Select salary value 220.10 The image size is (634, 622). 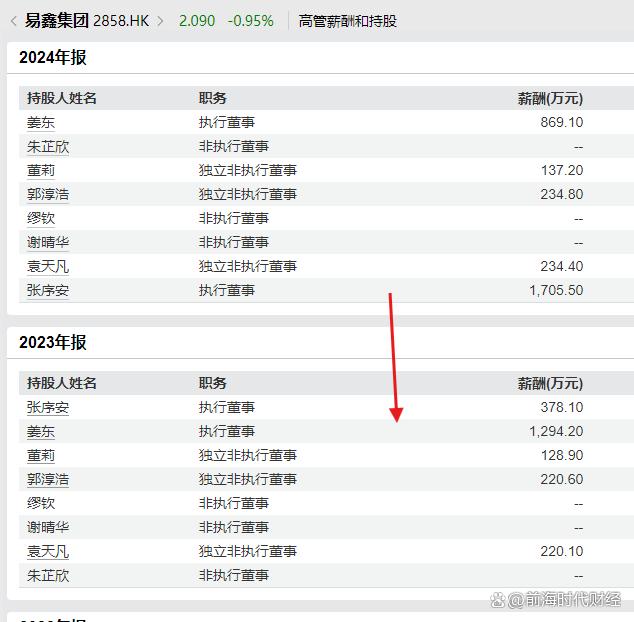click(x=562, y=551)
